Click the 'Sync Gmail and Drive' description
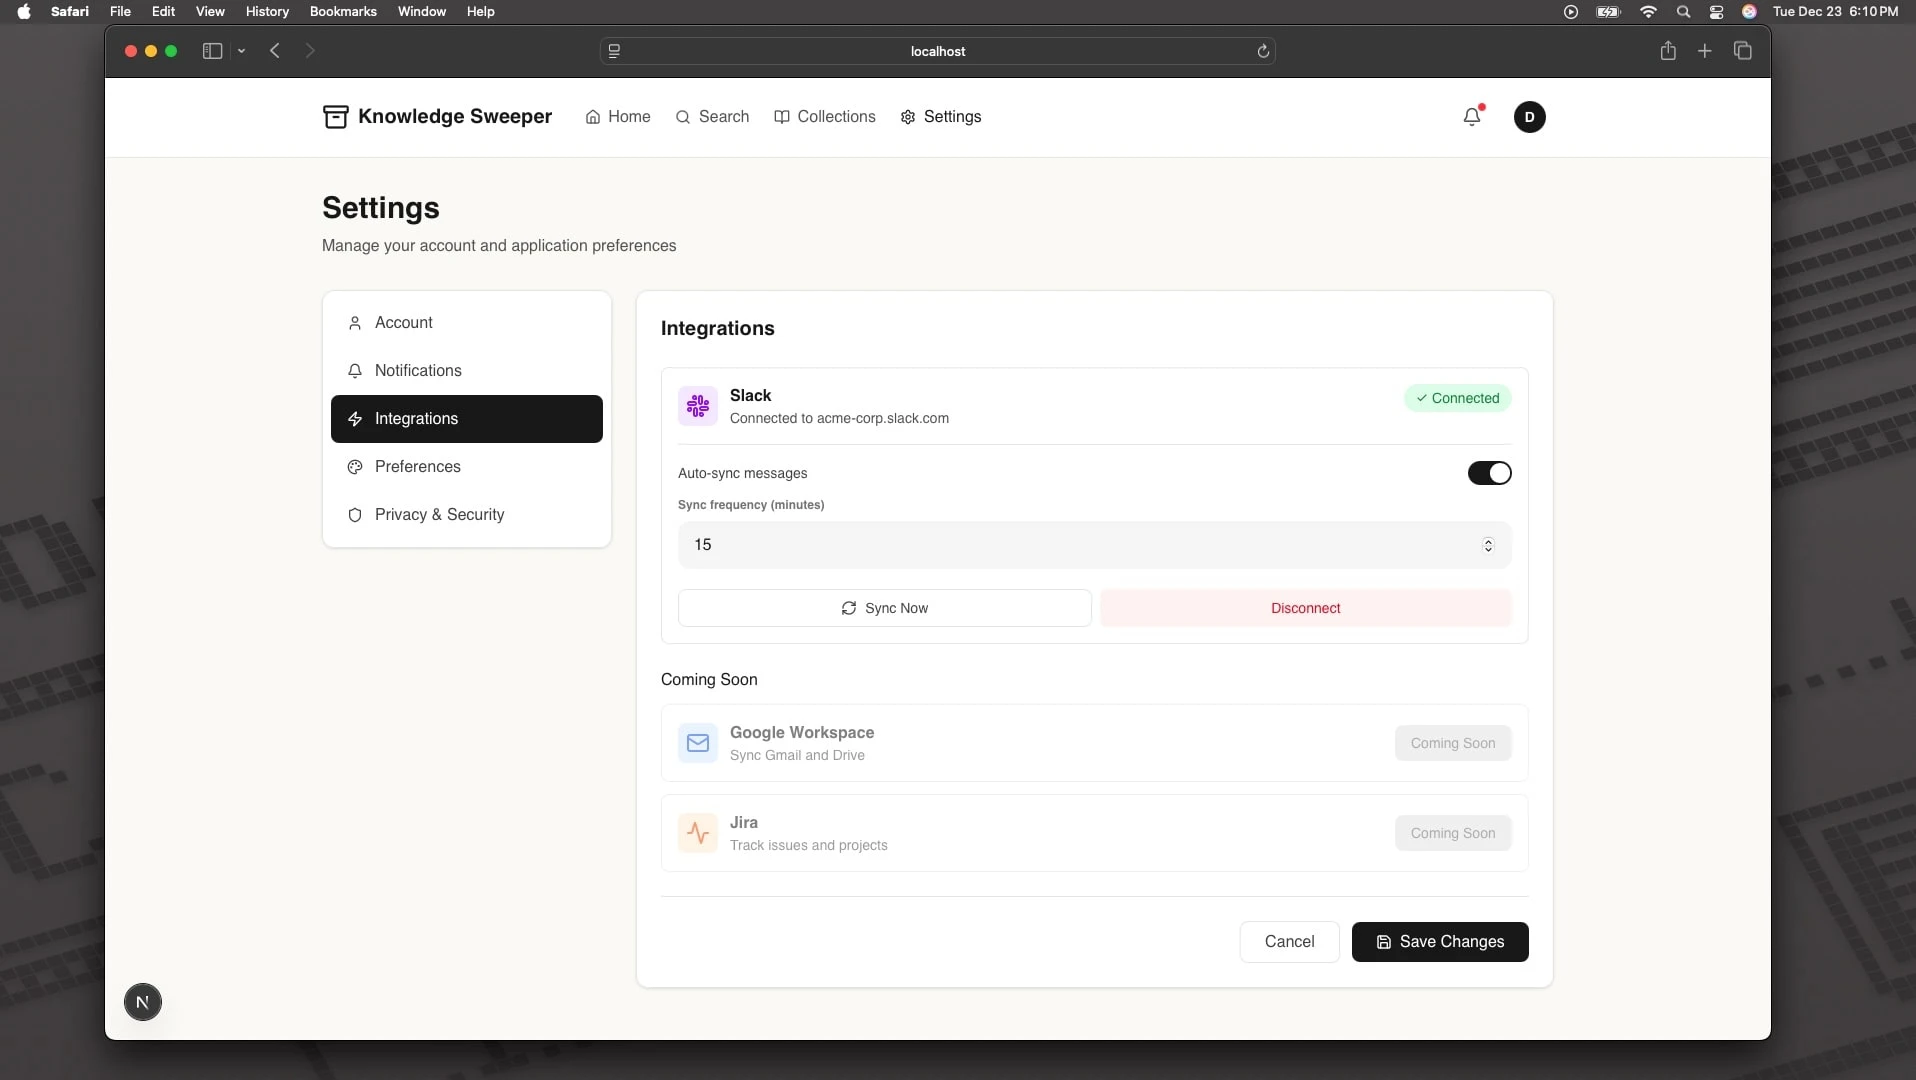Screen dimensions: 1916x1080 coord(798,756)
